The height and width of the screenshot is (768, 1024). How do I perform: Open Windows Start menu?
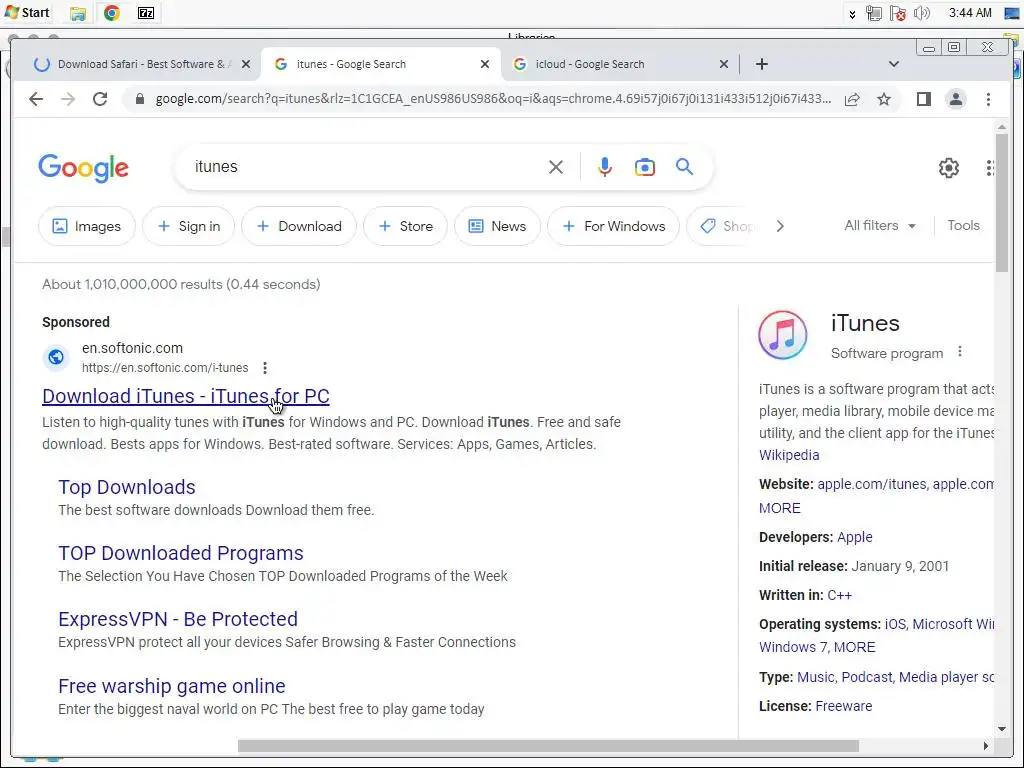(x=27, y=12)
